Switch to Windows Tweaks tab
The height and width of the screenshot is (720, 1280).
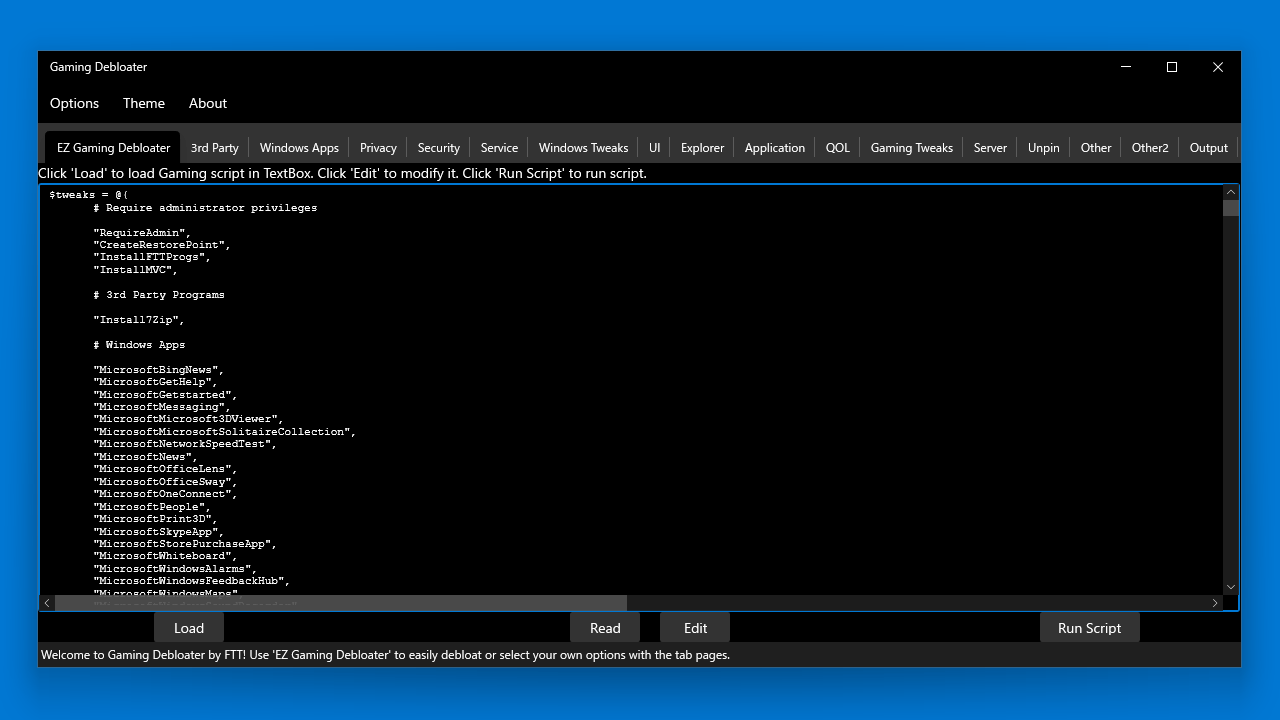tap(583, 147)
